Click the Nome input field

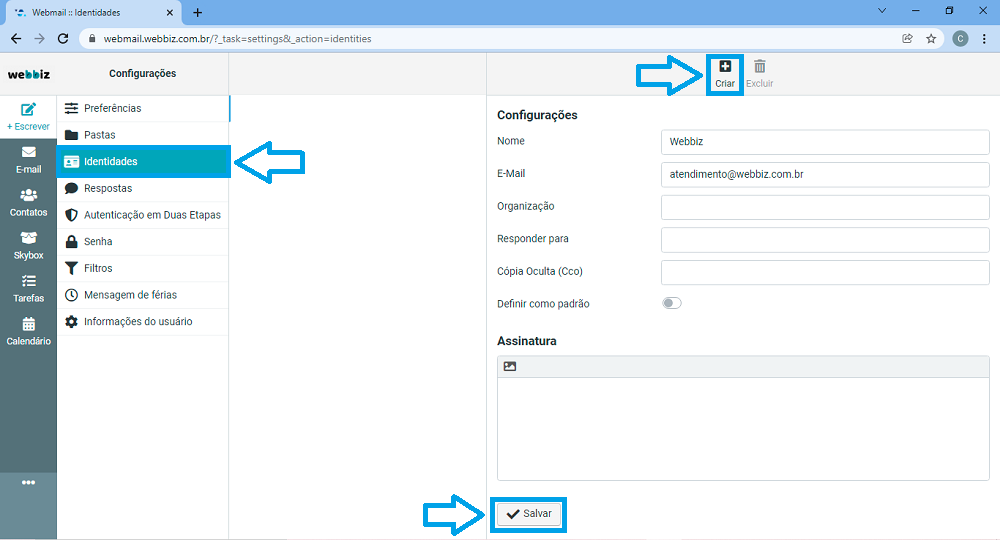tap(825, 142)
